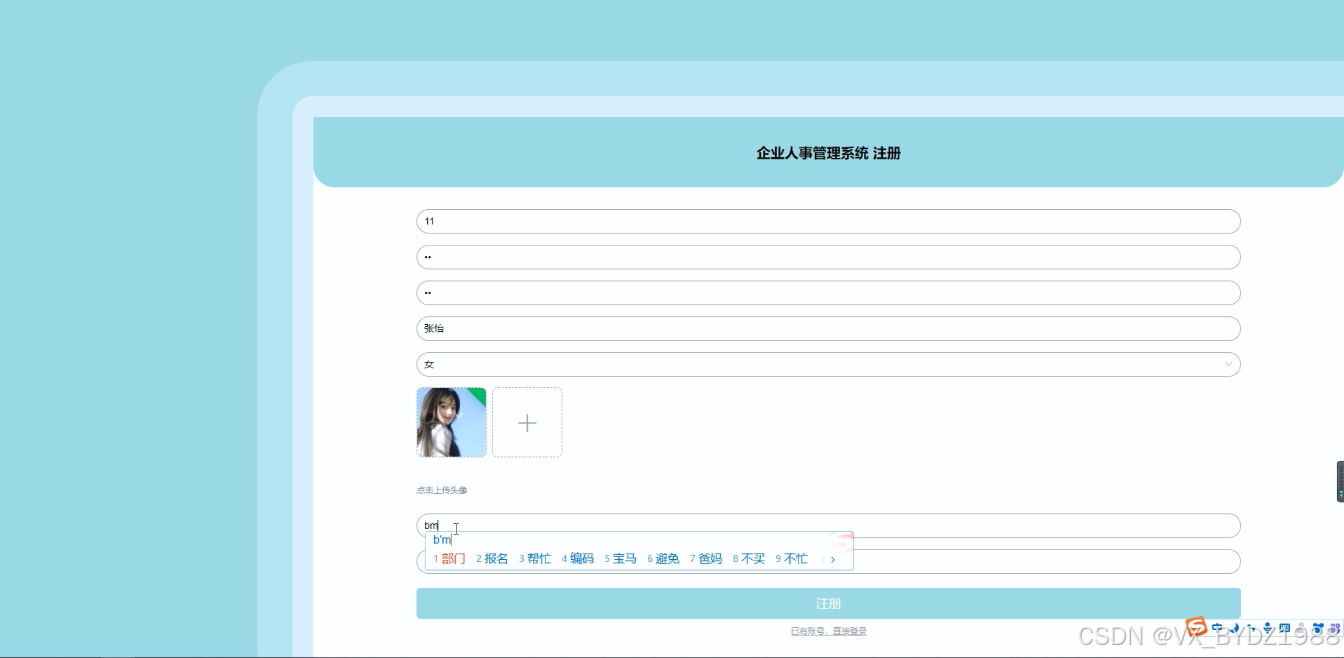Click the Sogou S logo in IME toolbar
Screen dimensions: 1344x658
[1196, 626]
